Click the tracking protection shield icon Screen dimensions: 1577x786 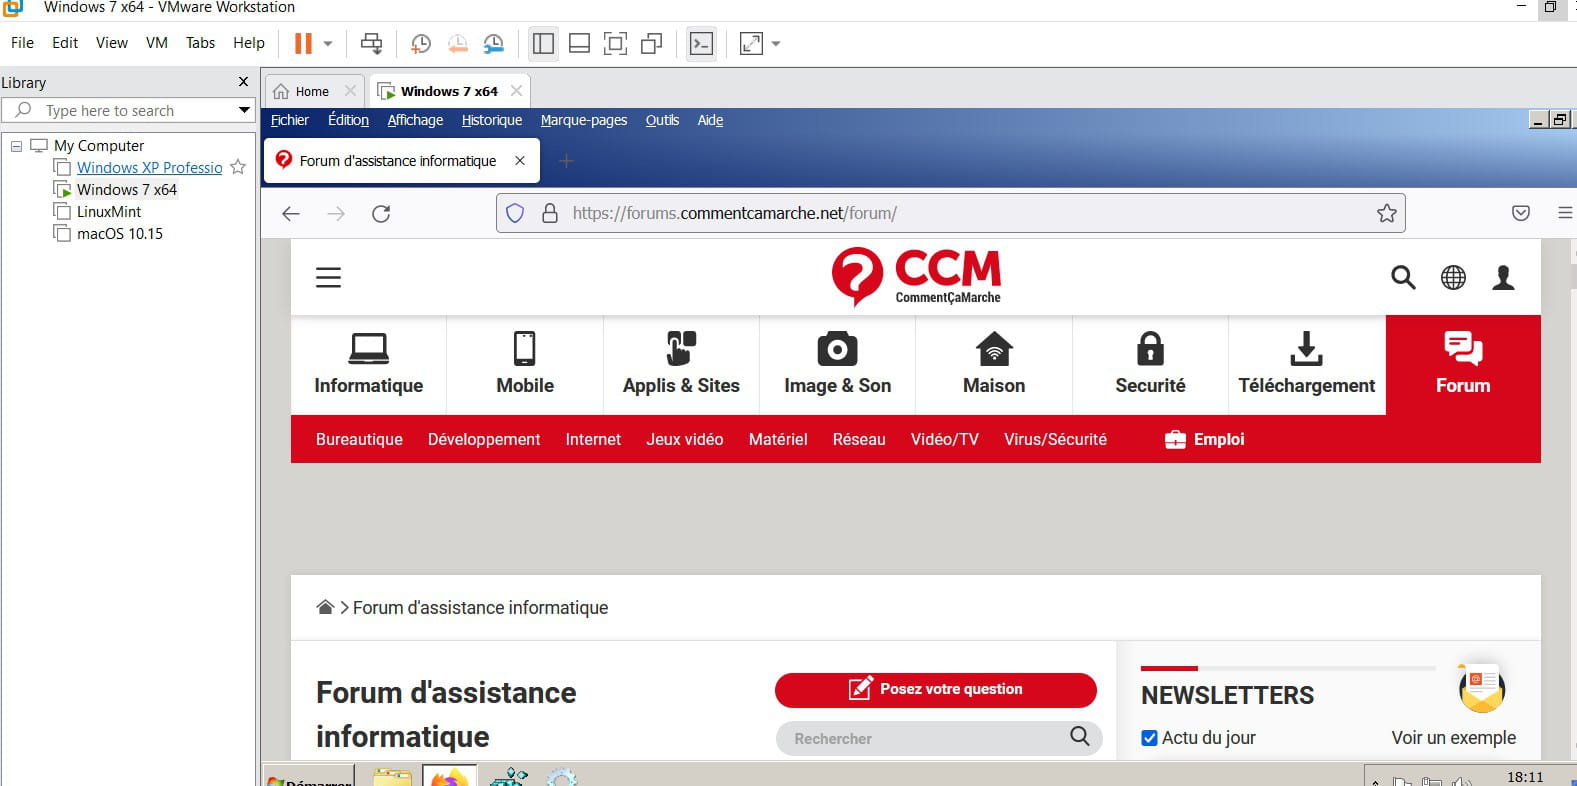point(515,213)
